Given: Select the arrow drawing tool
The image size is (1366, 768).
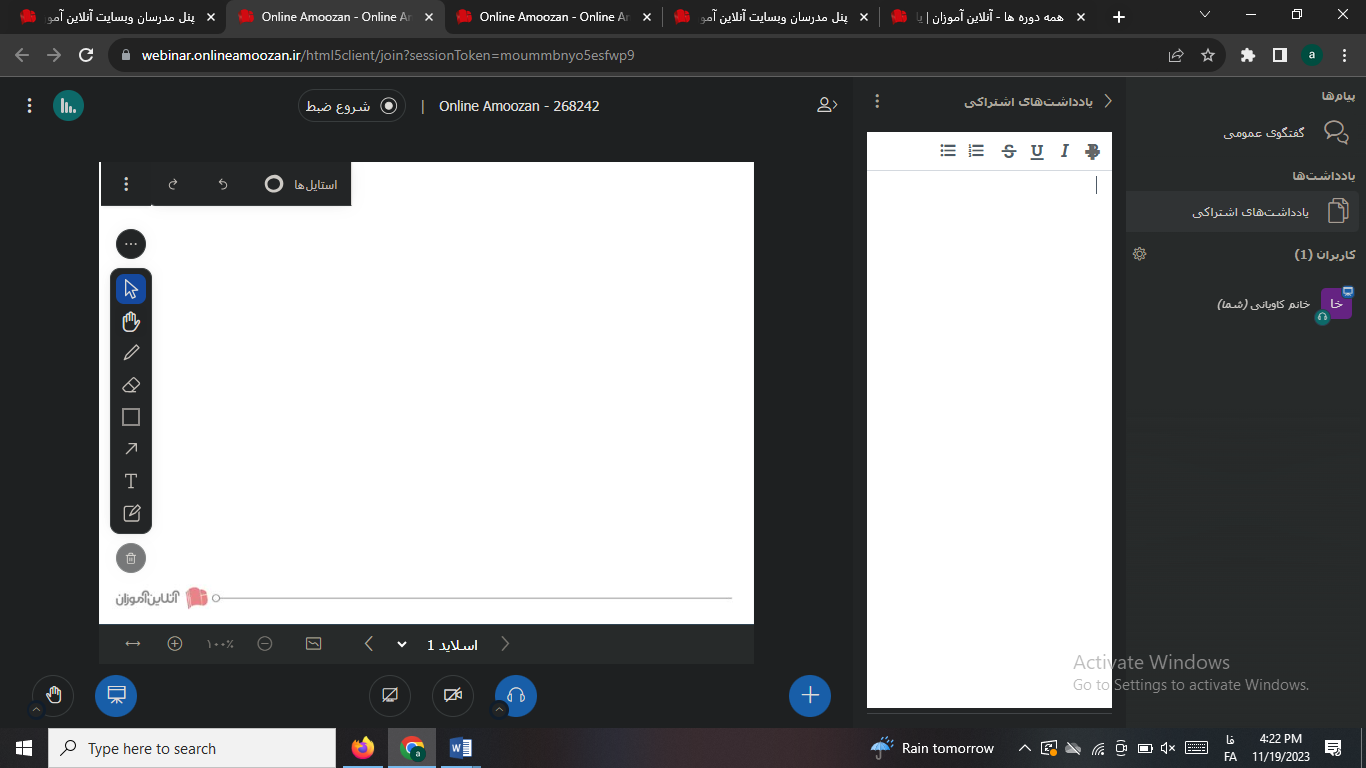Looking at the screenshot, I should click(131, 449).
